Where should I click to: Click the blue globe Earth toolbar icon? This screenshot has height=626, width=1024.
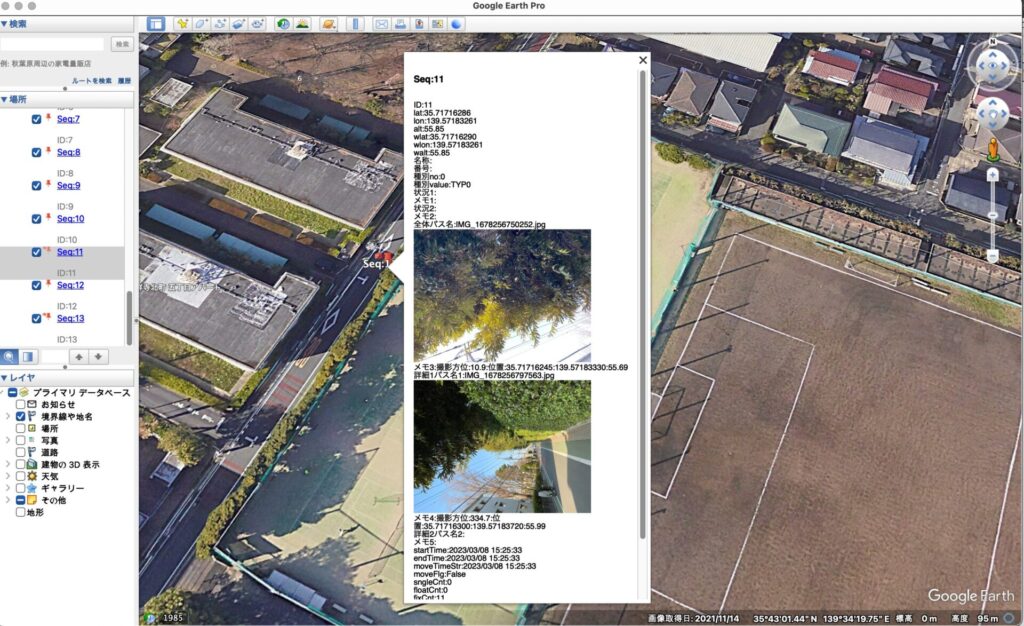456,24
